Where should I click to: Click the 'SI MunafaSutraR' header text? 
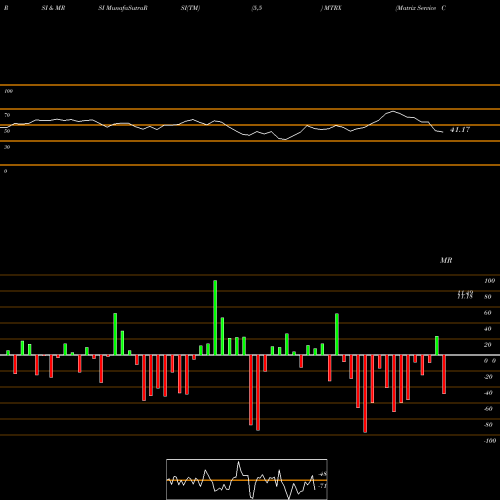click(x=123, y=8)
